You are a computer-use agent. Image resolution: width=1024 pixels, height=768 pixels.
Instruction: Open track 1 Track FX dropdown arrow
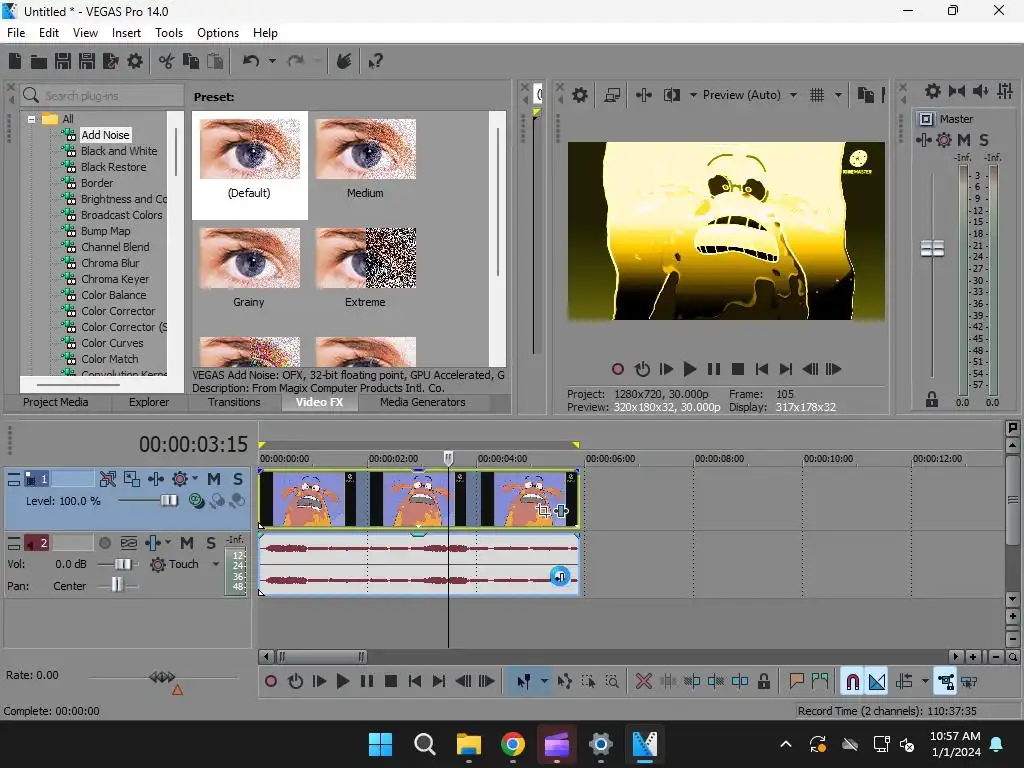(x=195, y=479)
